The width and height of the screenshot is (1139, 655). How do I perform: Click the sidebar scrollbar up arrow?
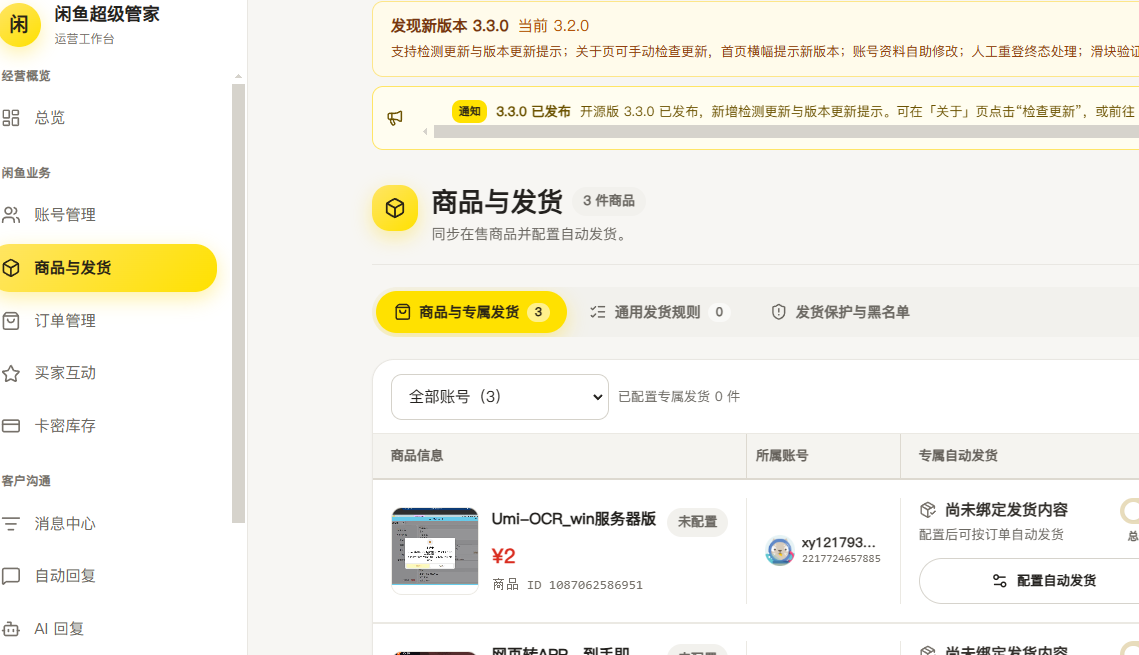pos(238,76)
